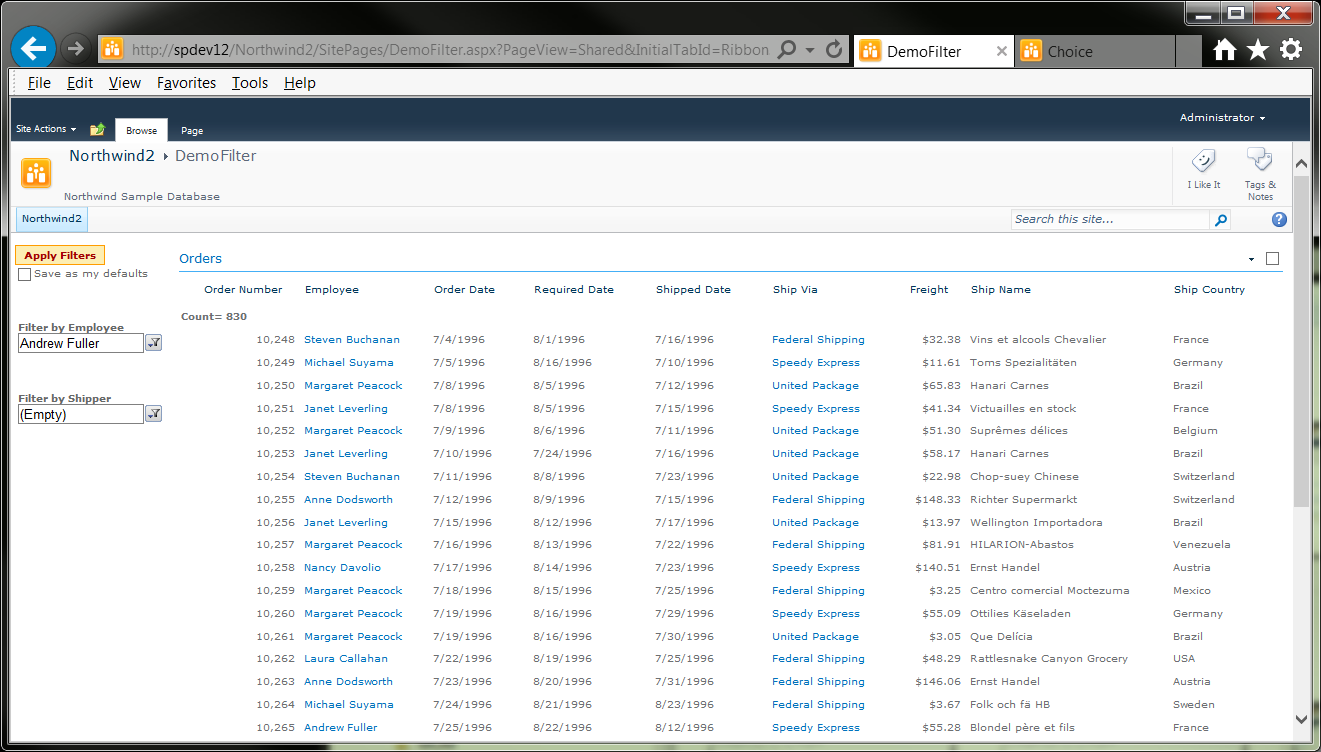Open the Favorites menu

click(x=186, y=83)
